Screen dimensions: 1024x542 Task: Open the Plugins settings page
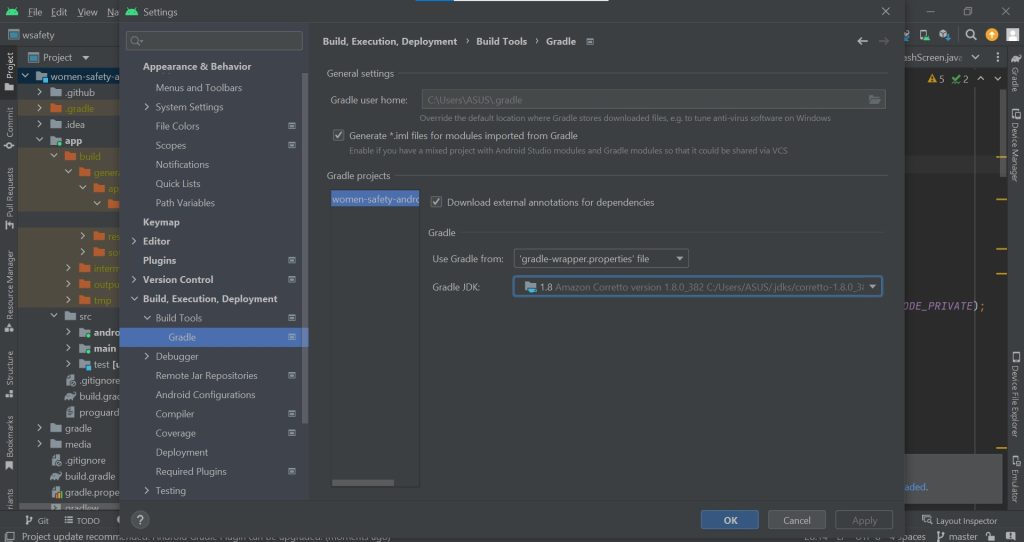tap(159, 260)
